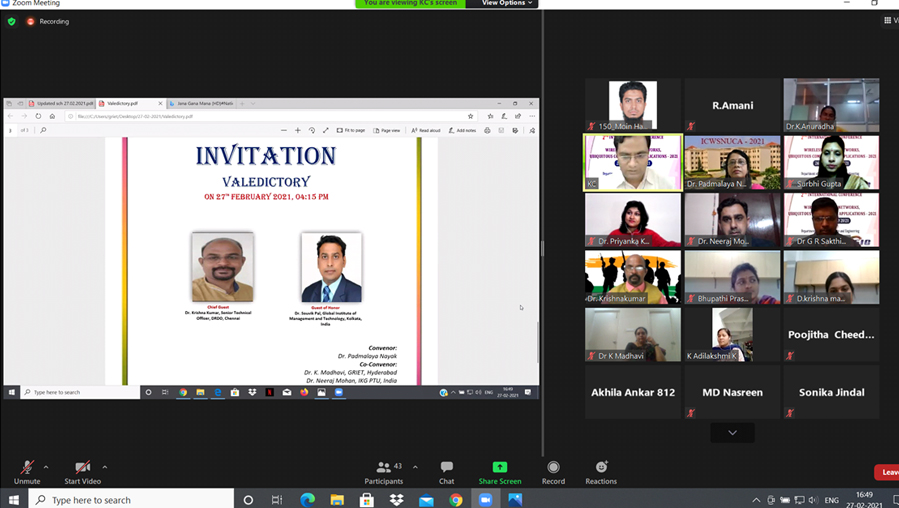This screenshot has height=508, width=899.
Task: Show next page of participant videos
Action: point(732,432)
